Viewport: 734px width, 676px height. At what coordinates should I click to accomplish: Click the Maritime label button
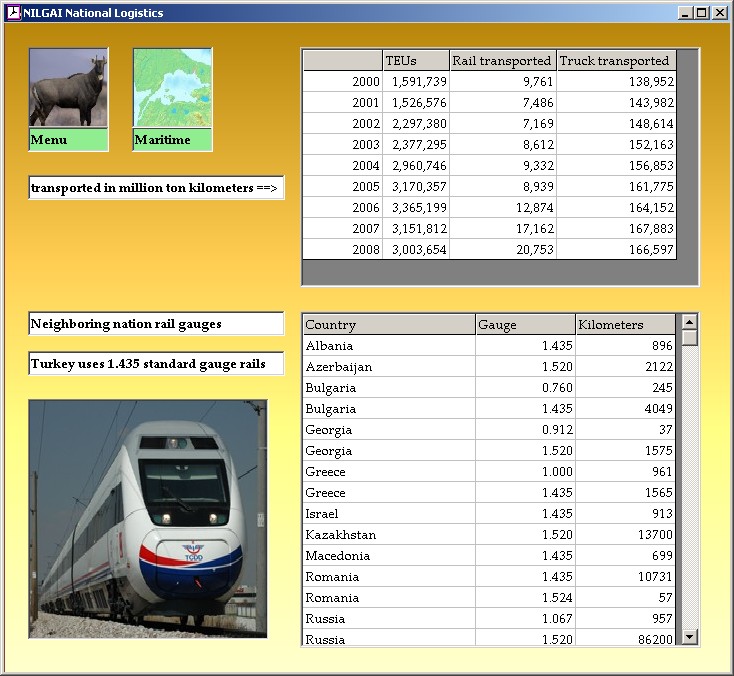tap(172, 140)
